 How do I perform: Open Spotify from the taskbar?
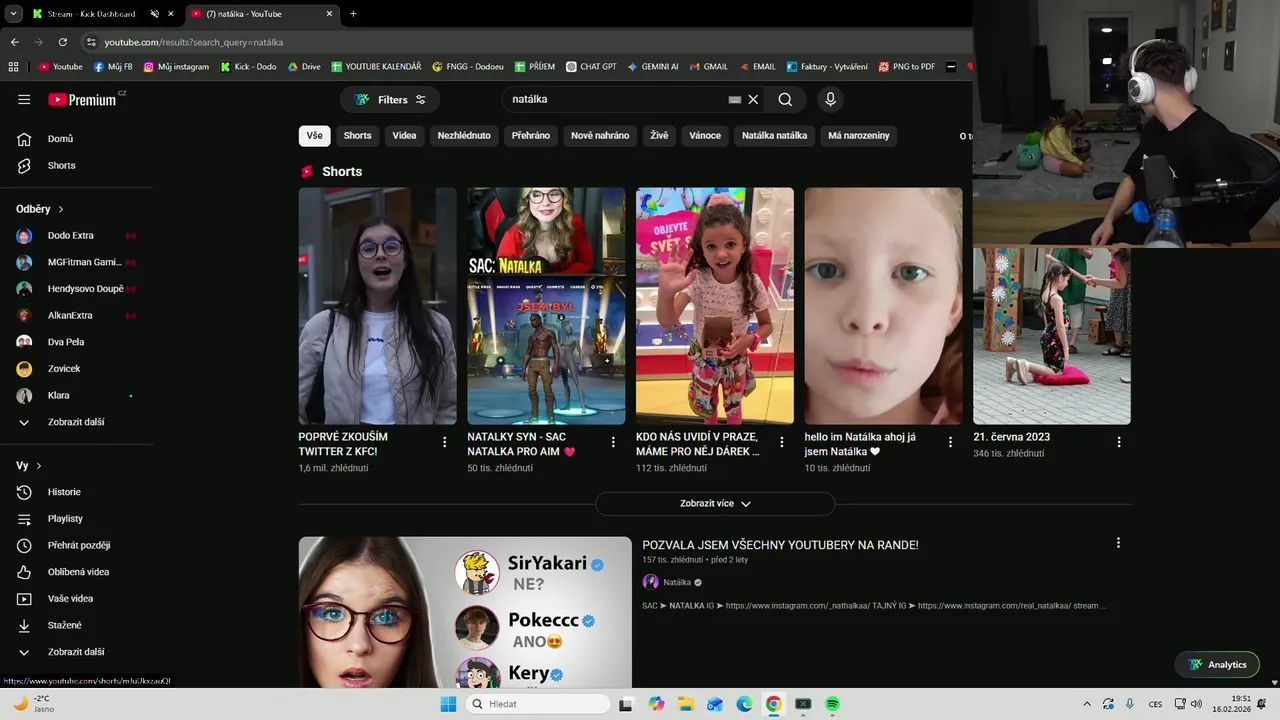(832, 704)
